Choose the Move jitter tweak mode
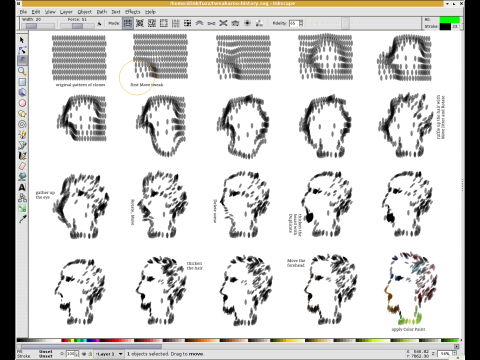The width and height of the screenshot is (480, 360). [x=152, y=23]
